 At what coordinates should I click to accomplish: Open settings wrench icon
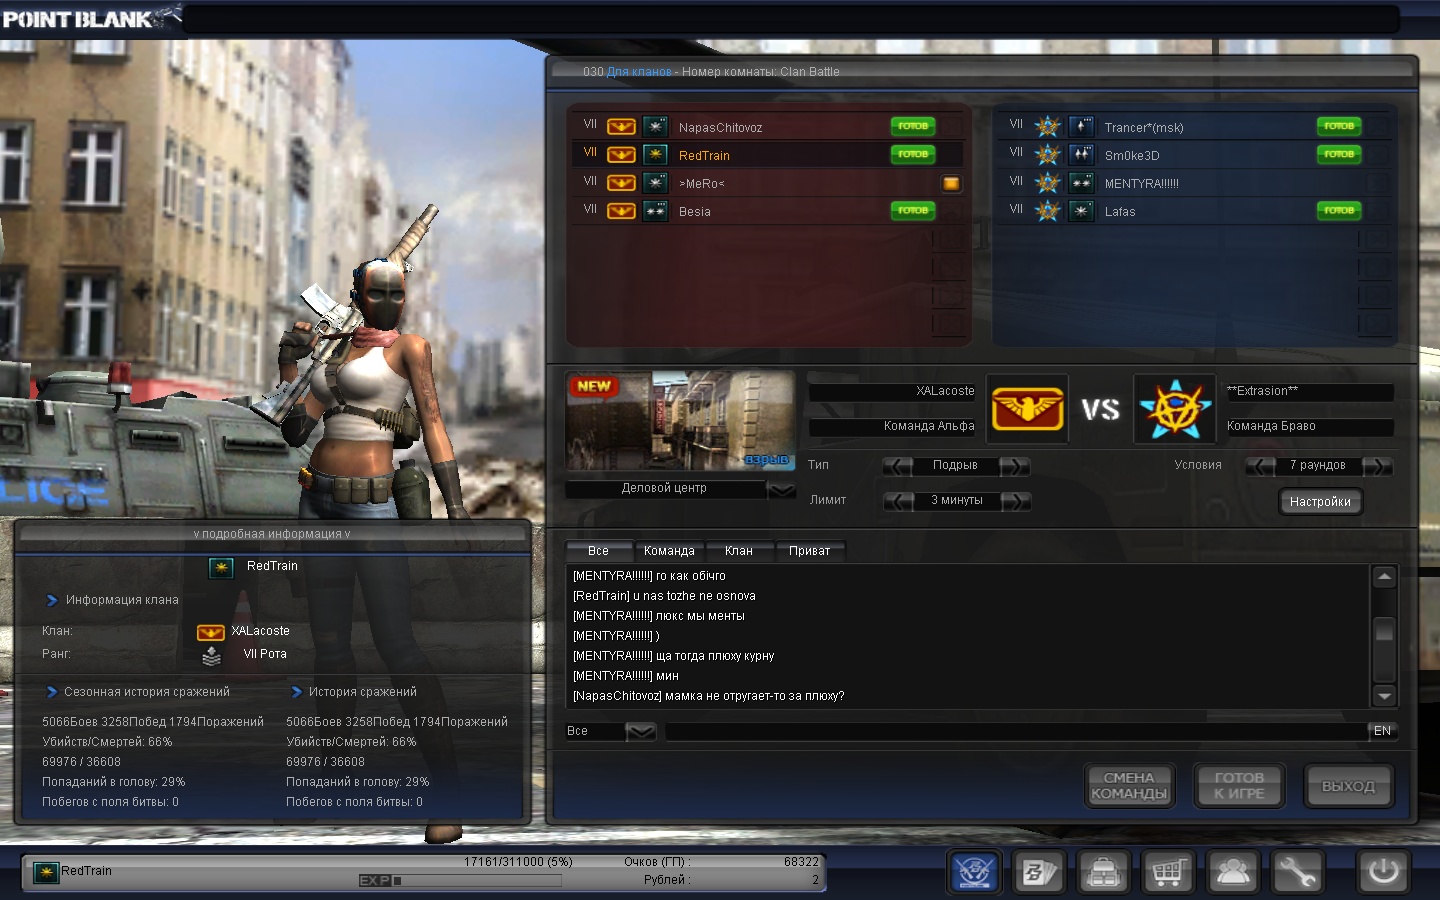[1297, 872]
